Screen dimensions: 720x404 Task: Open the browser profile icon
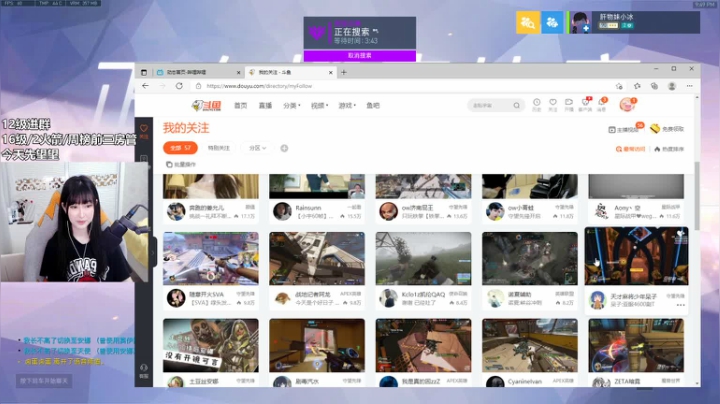pyautogui.click(x=672, y=86)
